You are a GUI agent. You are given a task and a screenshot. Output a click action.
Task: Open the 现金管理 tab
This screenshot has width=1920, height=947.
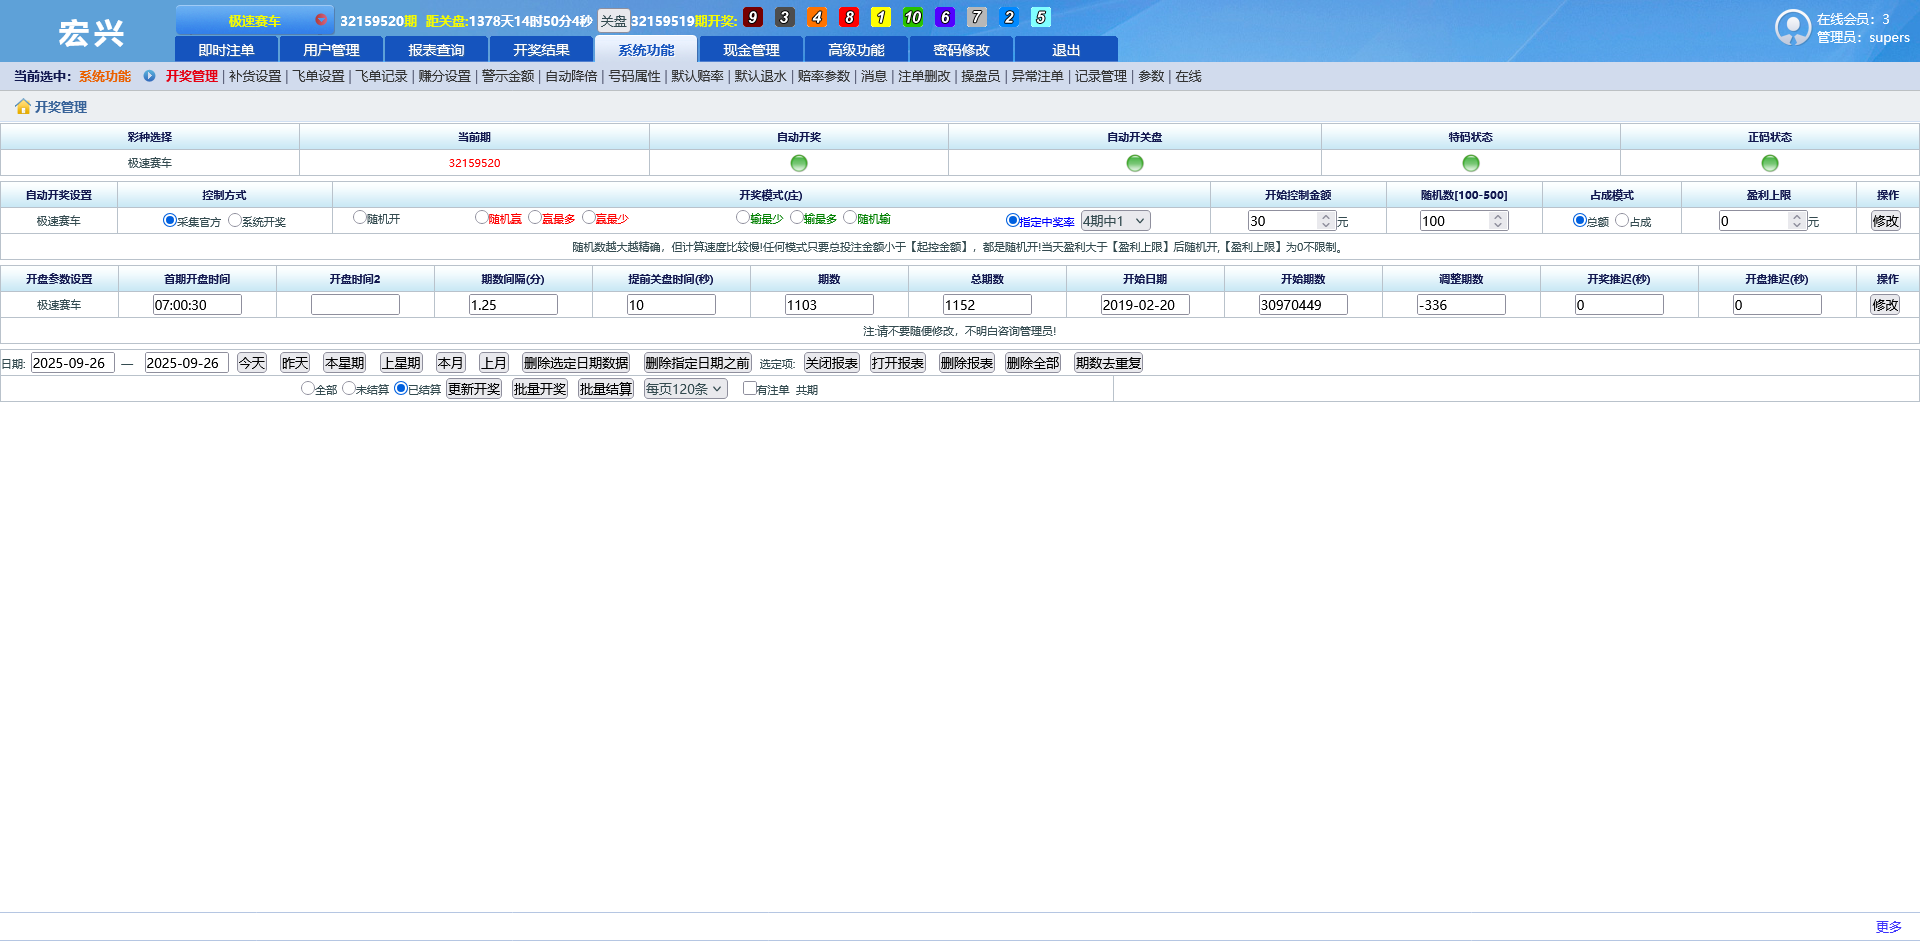751,50
